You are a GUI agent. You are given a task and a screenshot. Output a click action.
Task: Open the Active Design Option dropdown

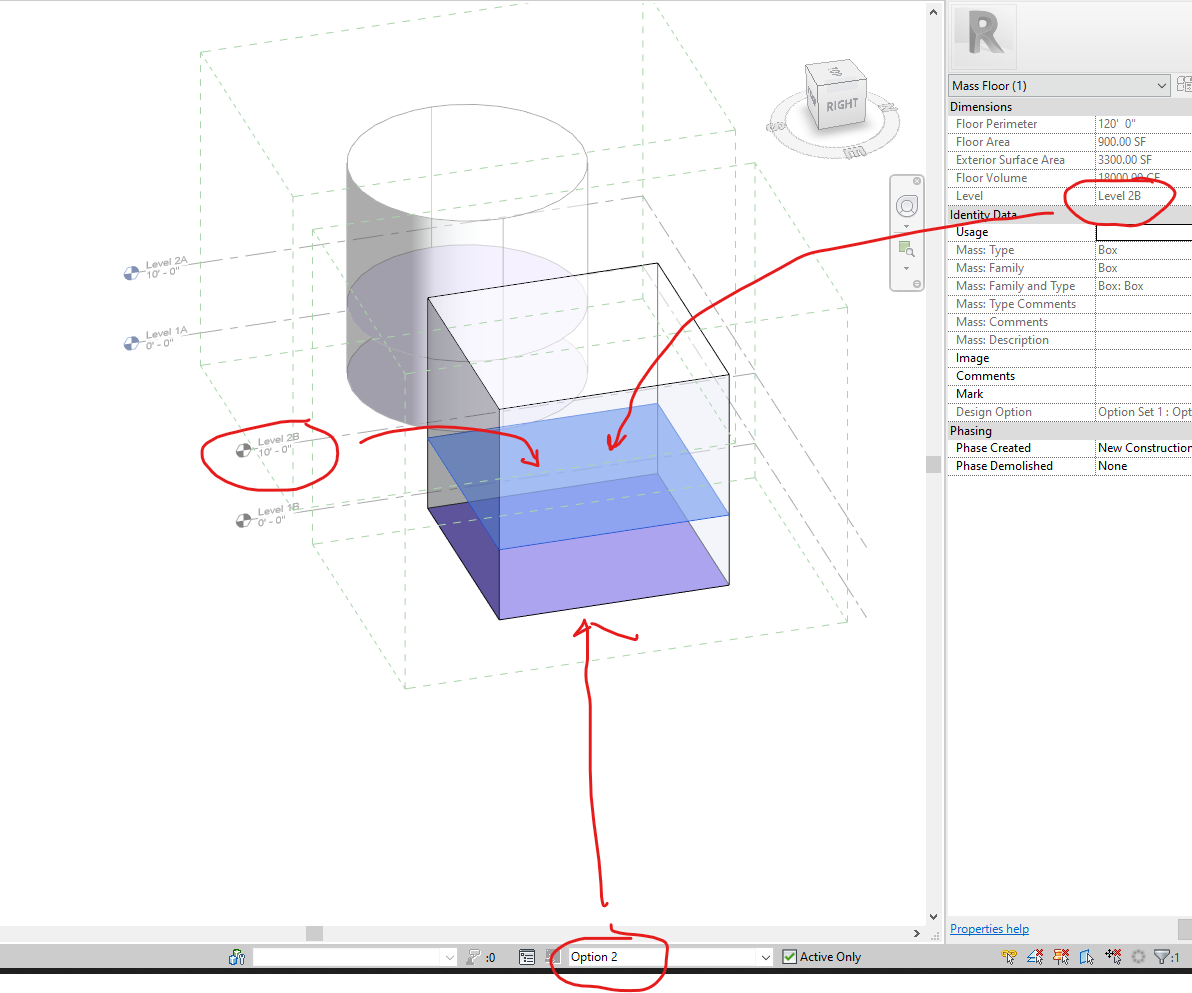point(765,957)
